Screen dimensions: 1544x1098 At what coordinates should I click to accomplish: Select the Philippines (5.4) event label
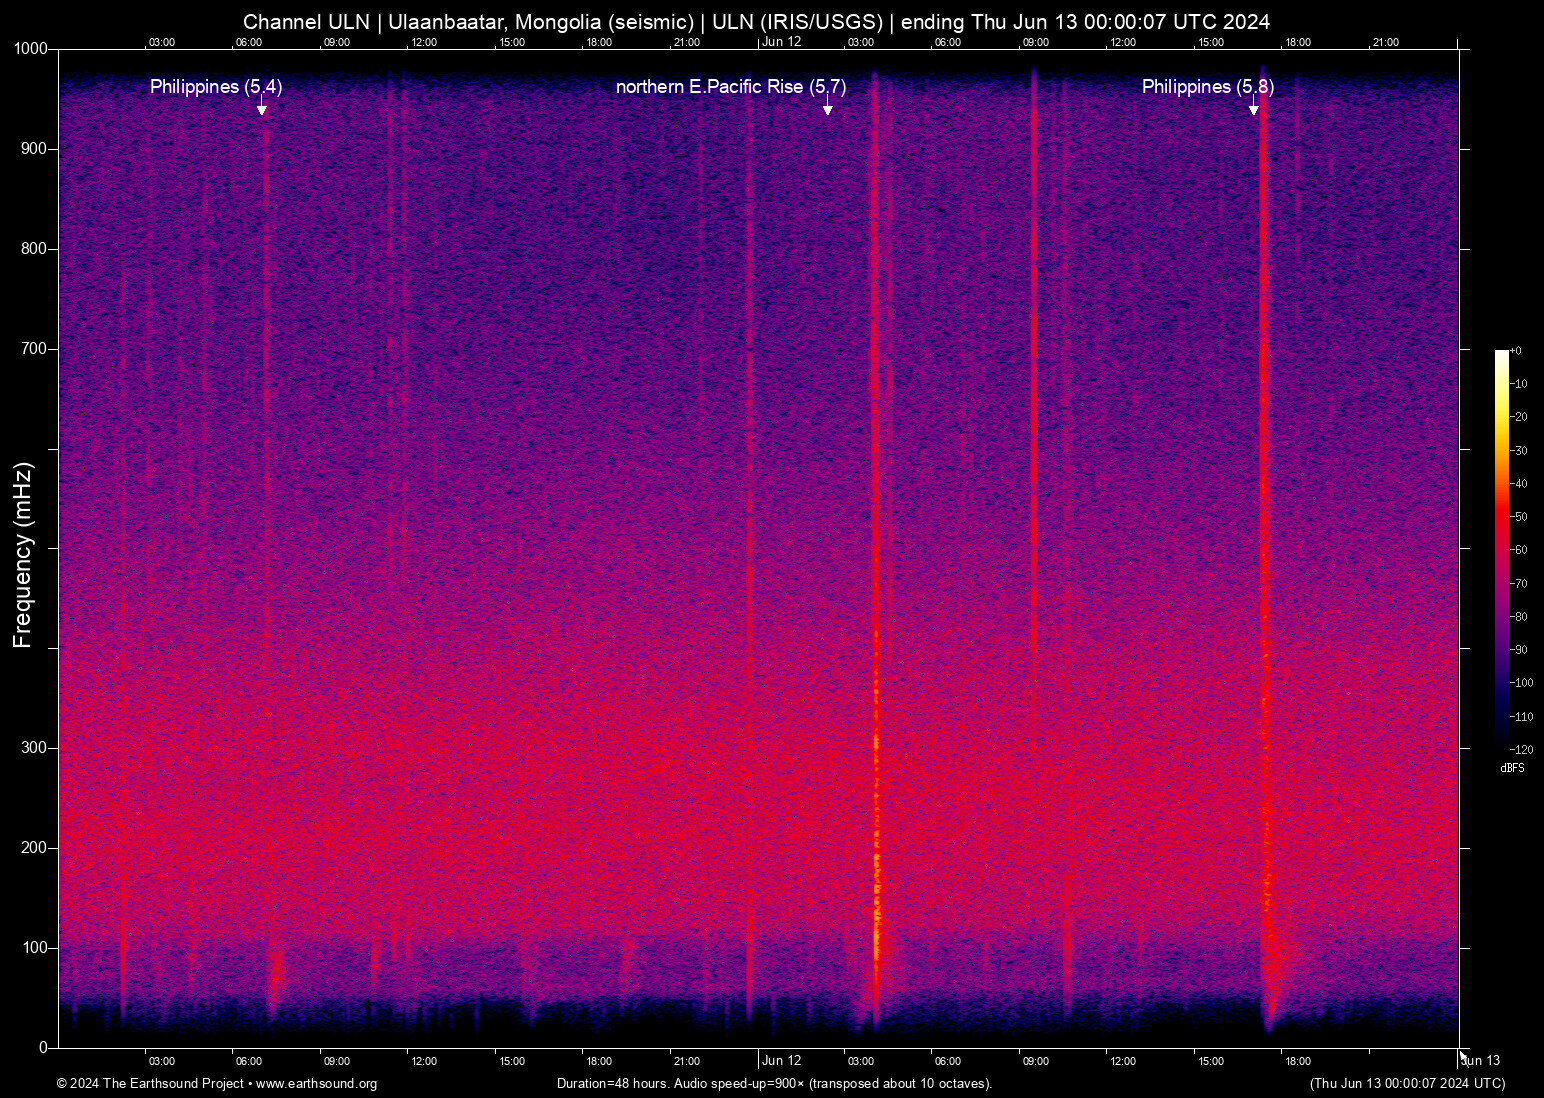point(216,87)
